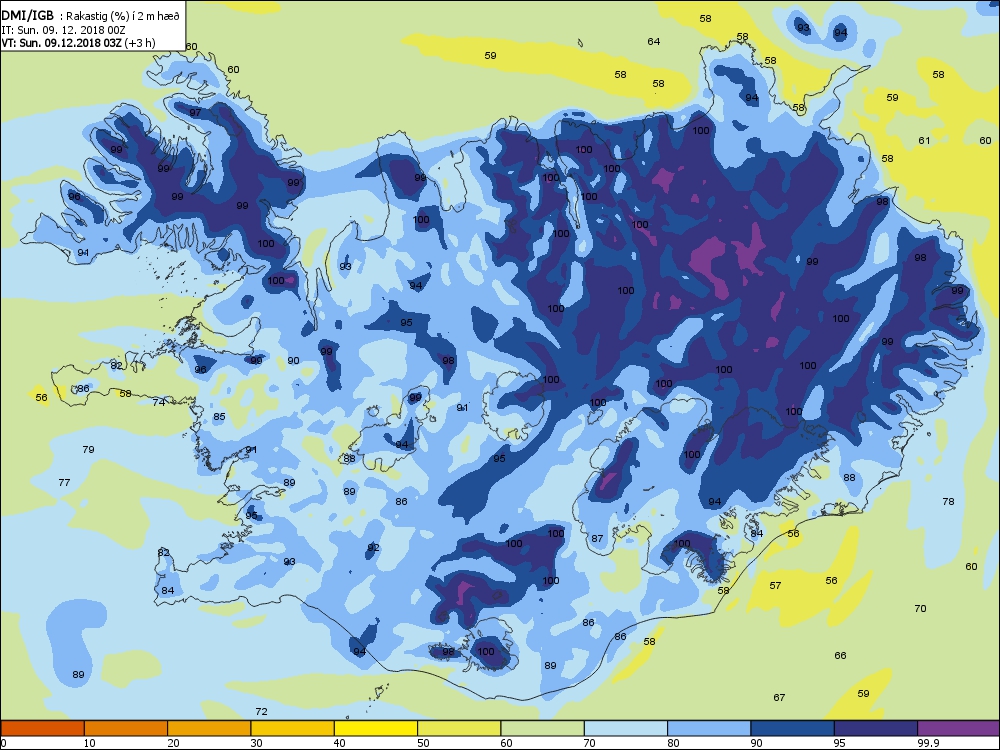1000x750 pixels.
Task: Click the humidity value 85 on the map
Action: click(219, 416)
